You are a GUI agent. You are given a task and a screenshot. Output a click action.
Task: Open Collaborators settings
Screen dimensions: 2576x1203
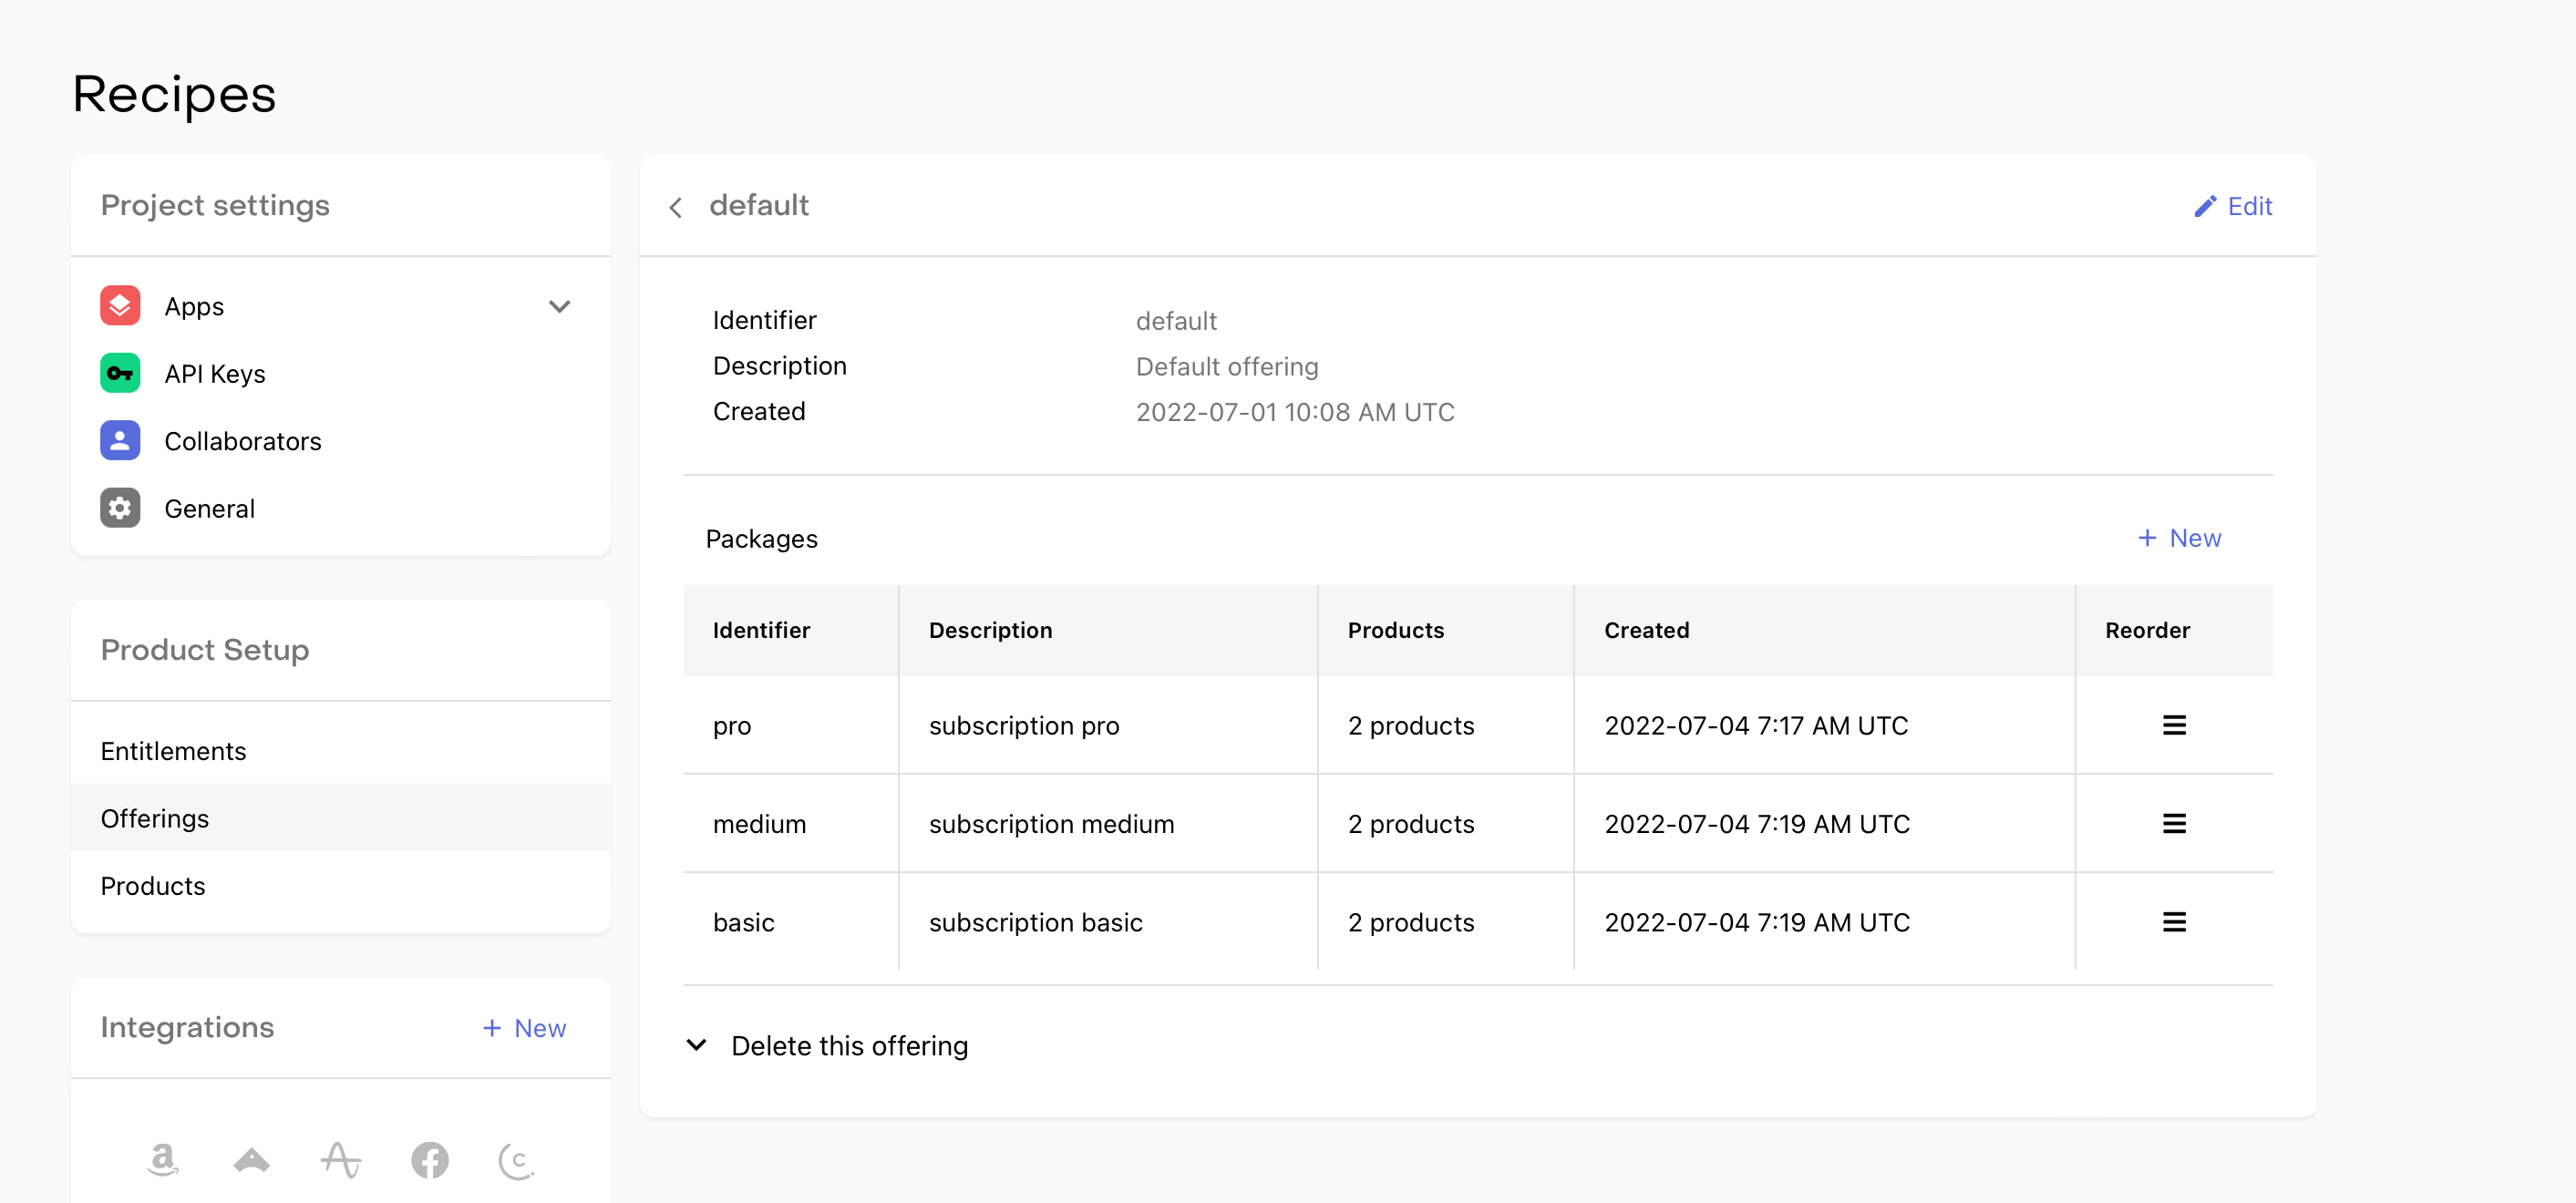click(x=340, y=441)
